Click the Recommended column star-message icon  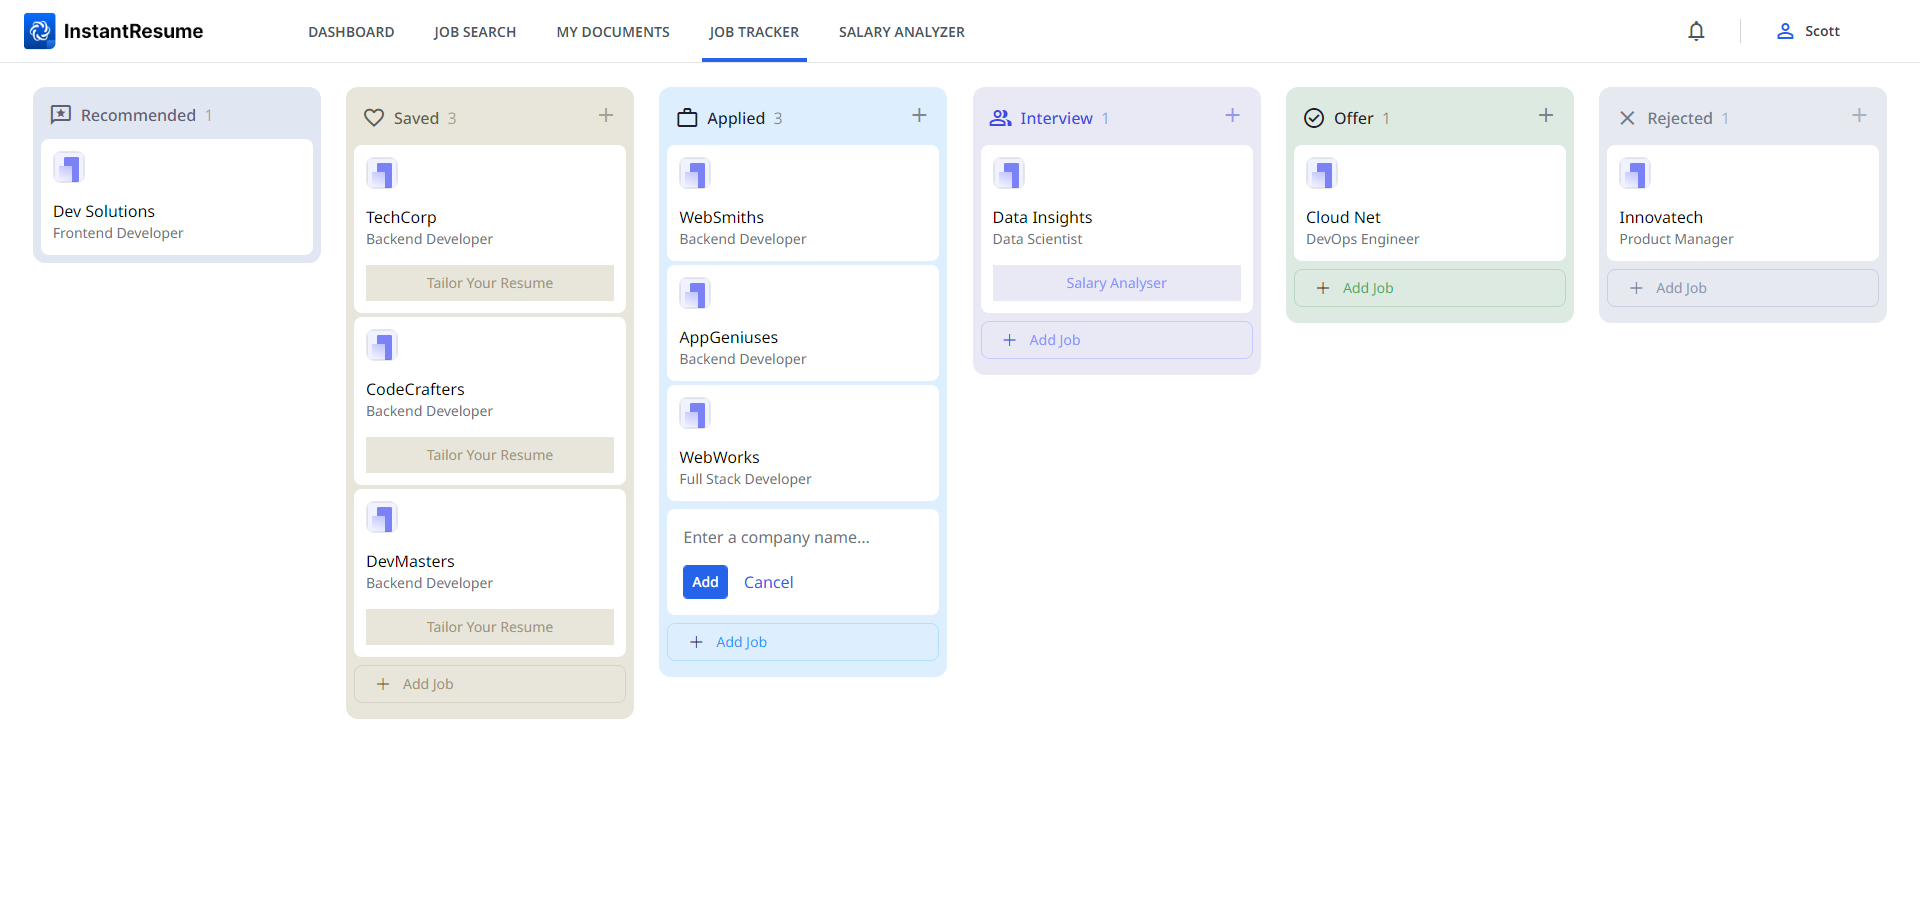pyautogui.click(x=61, y=115)
